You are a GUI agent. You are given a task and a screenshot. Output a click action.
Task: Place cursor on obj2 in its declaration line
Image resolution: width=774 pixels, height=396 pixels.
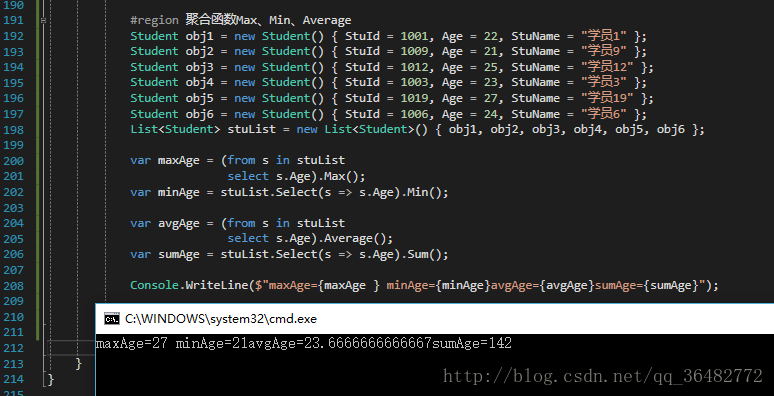click(x=199, y=51)
